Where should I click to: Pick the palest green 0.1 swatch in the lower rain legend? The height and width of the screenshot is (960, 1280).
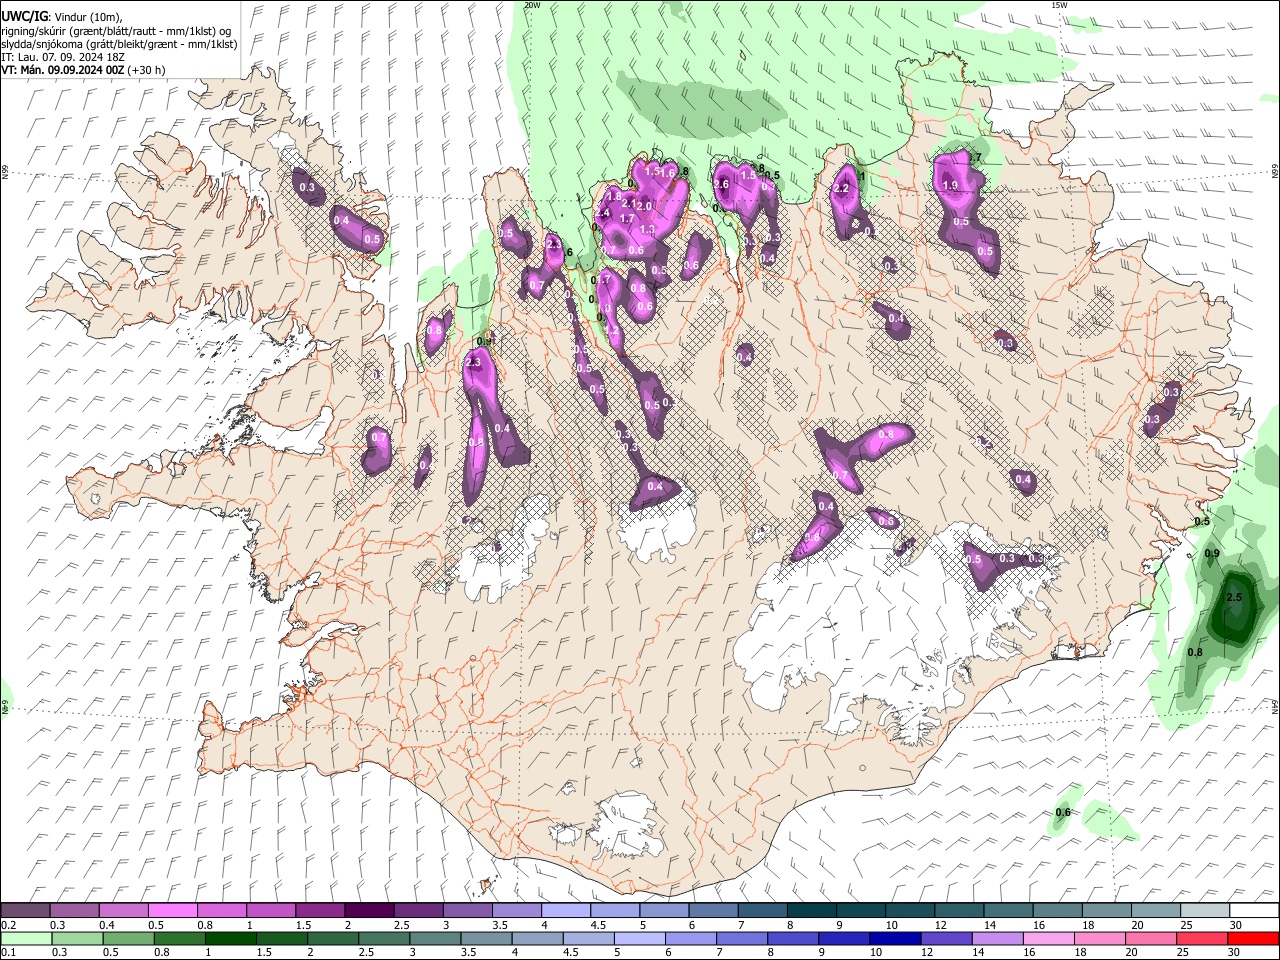coord(26,938)
